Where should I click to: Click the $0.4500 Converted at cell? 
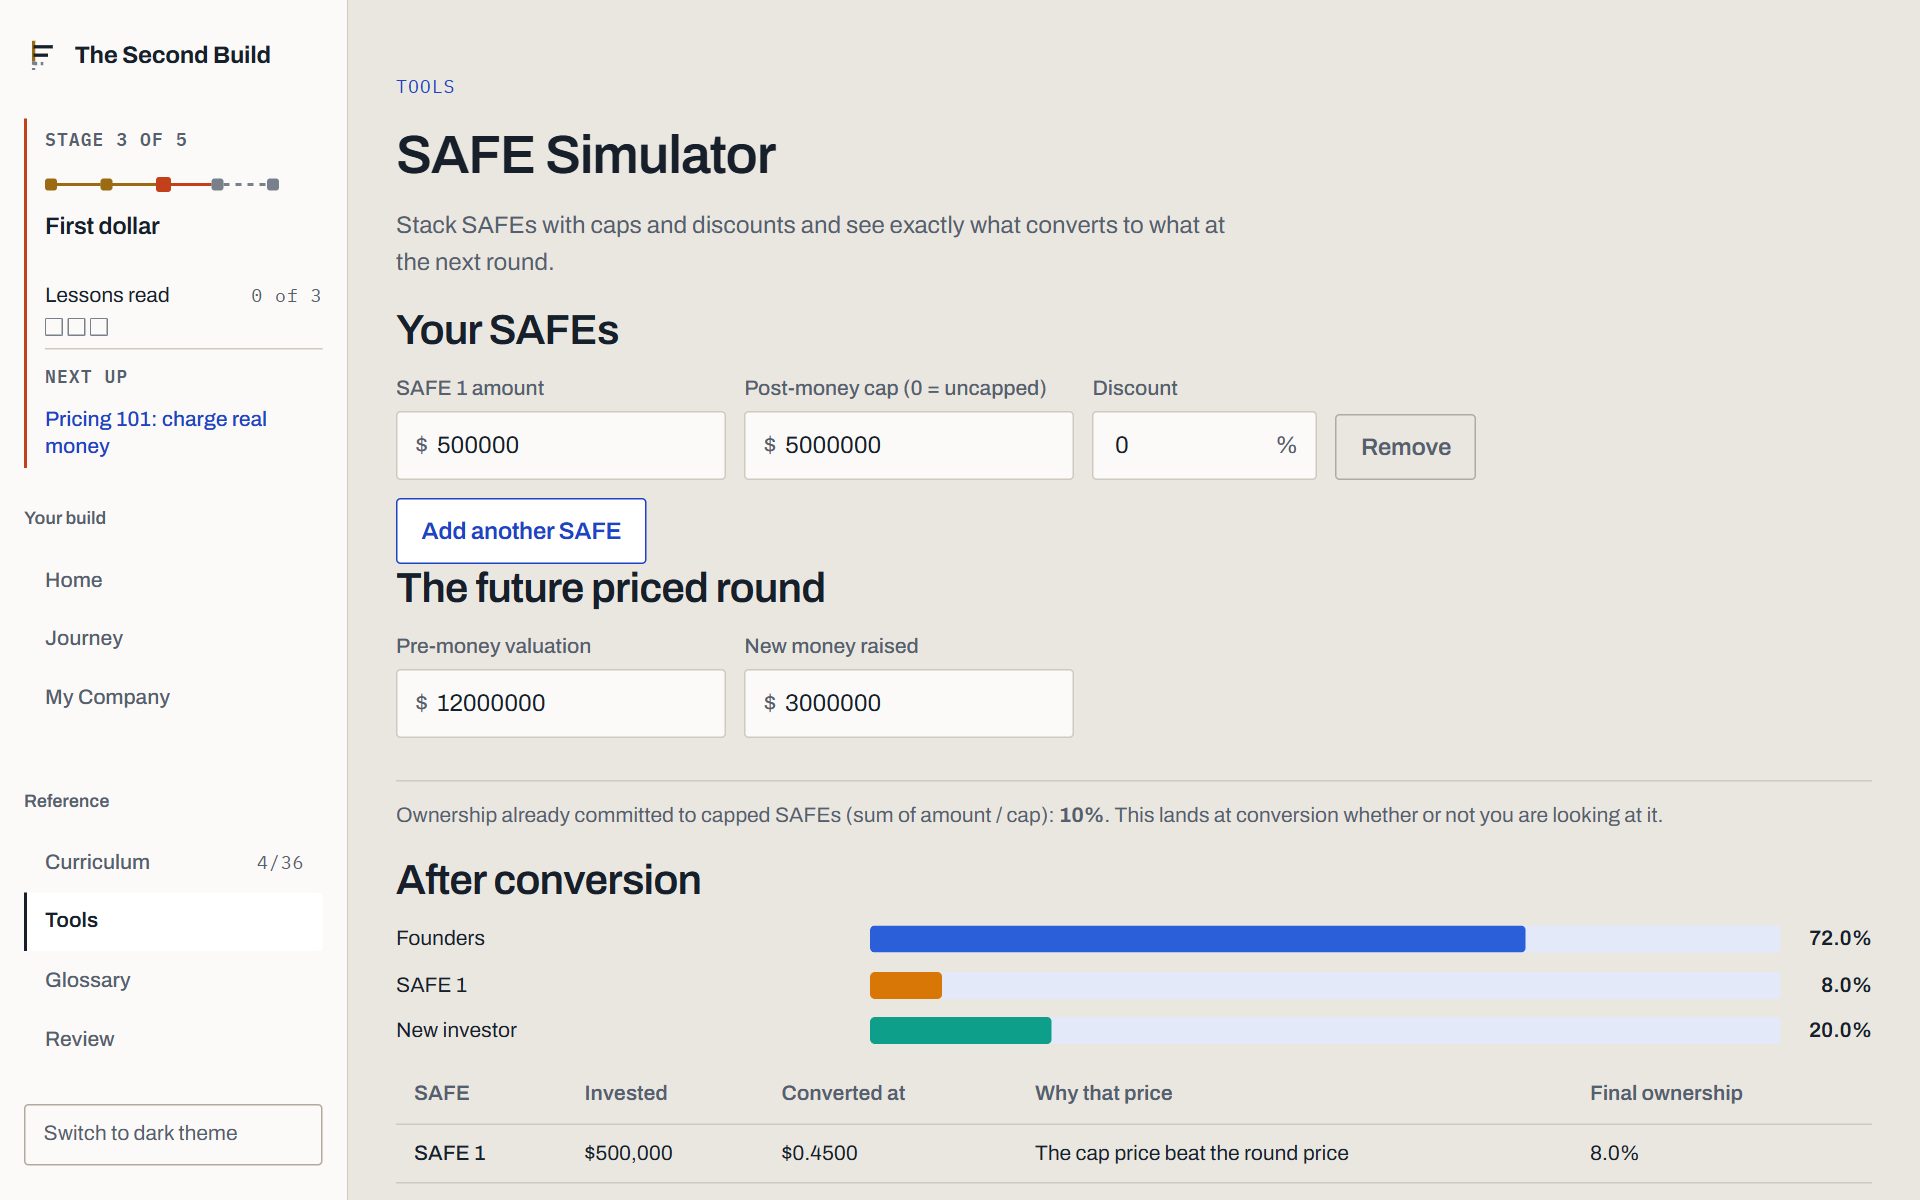click(819, 1153)
